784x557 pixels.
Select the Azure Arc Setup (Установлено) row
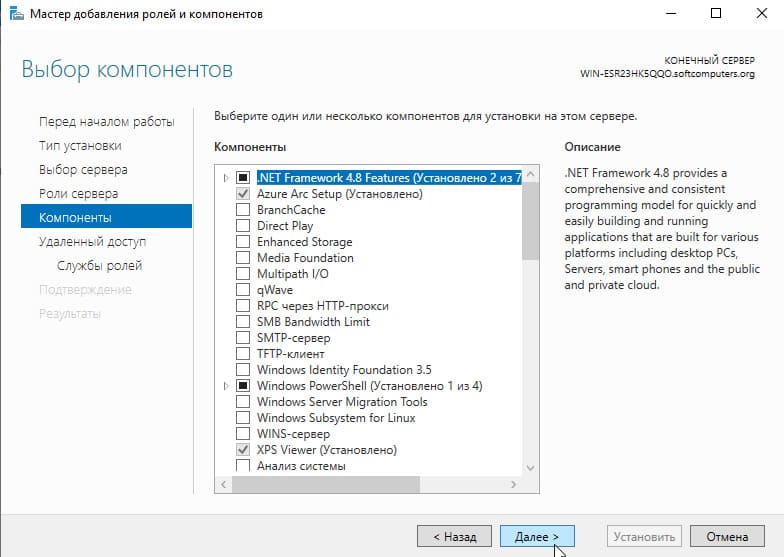click(x=340, y=194)
